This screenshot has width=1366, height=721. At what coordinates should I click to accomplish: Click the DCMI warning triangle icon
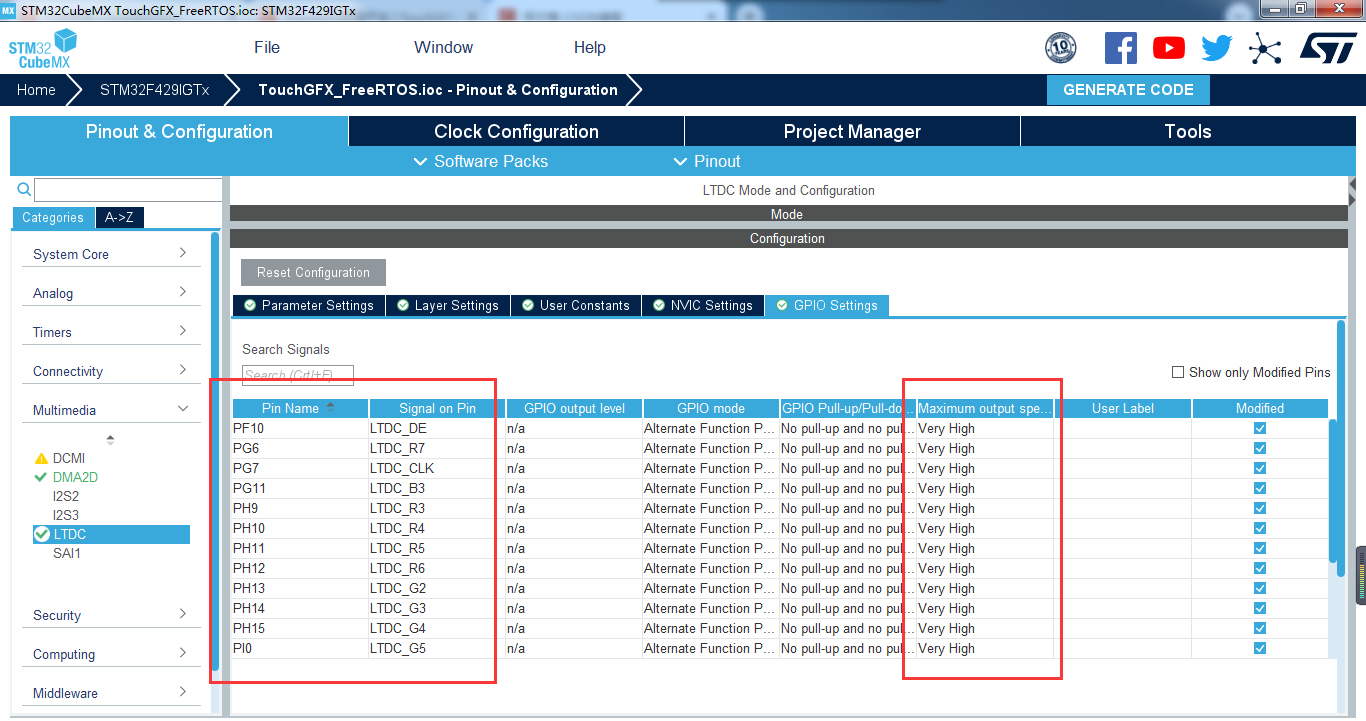click(41, 458)
